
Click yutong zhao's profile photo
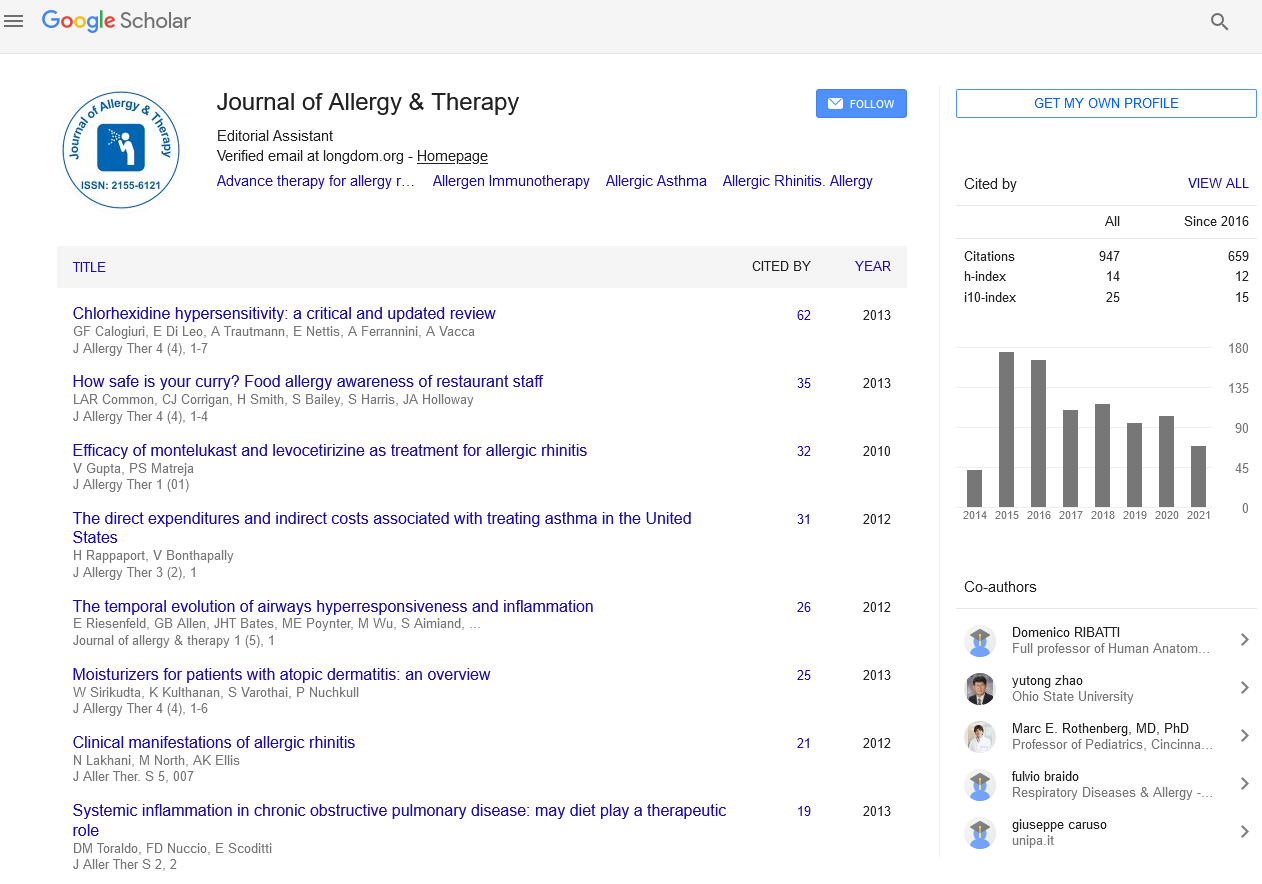(980, 688)
